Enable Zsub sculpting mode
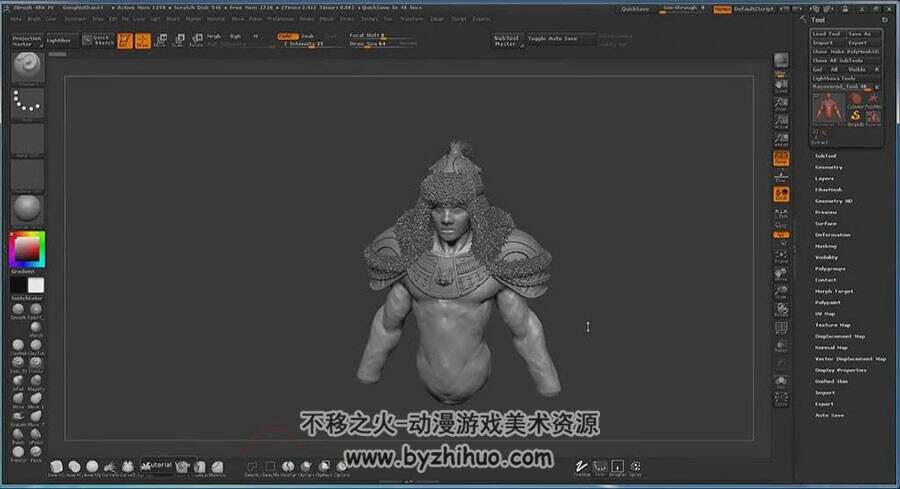Image resolution: width=900 pixels, height=489 pixels. coord(308,36)
